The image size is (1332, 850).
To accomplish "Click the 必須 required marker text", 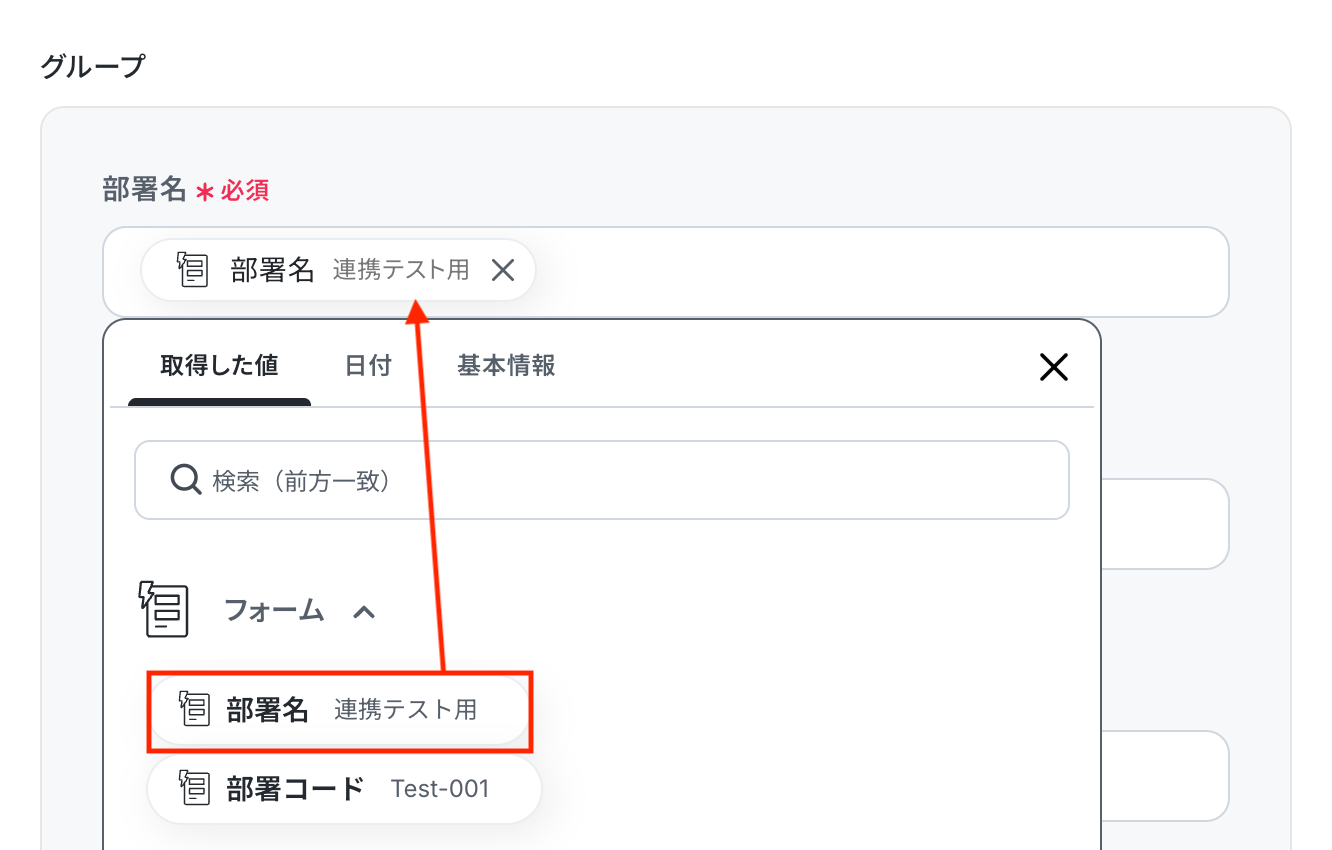I will (245, 190).
